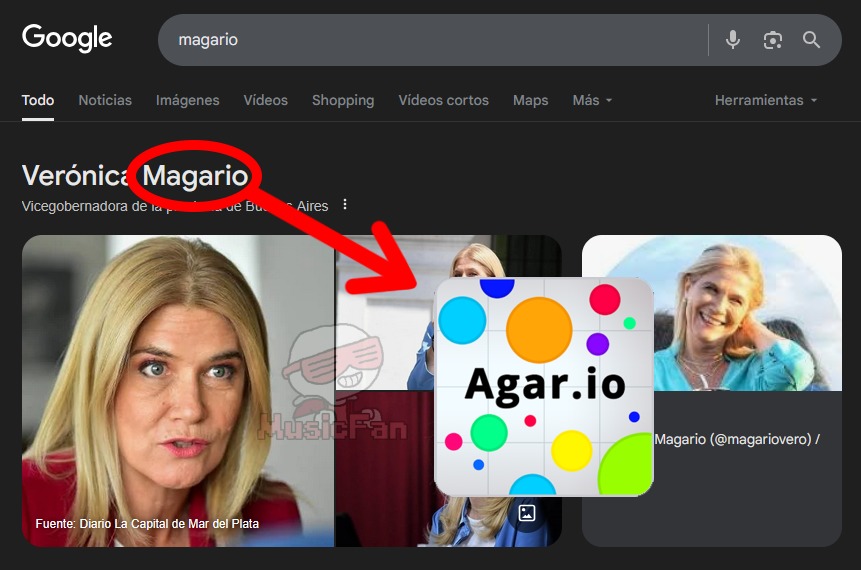Expand the Más dropdown menu
Viewport: 861px width, 570px height.
click(x=592, y=100)
